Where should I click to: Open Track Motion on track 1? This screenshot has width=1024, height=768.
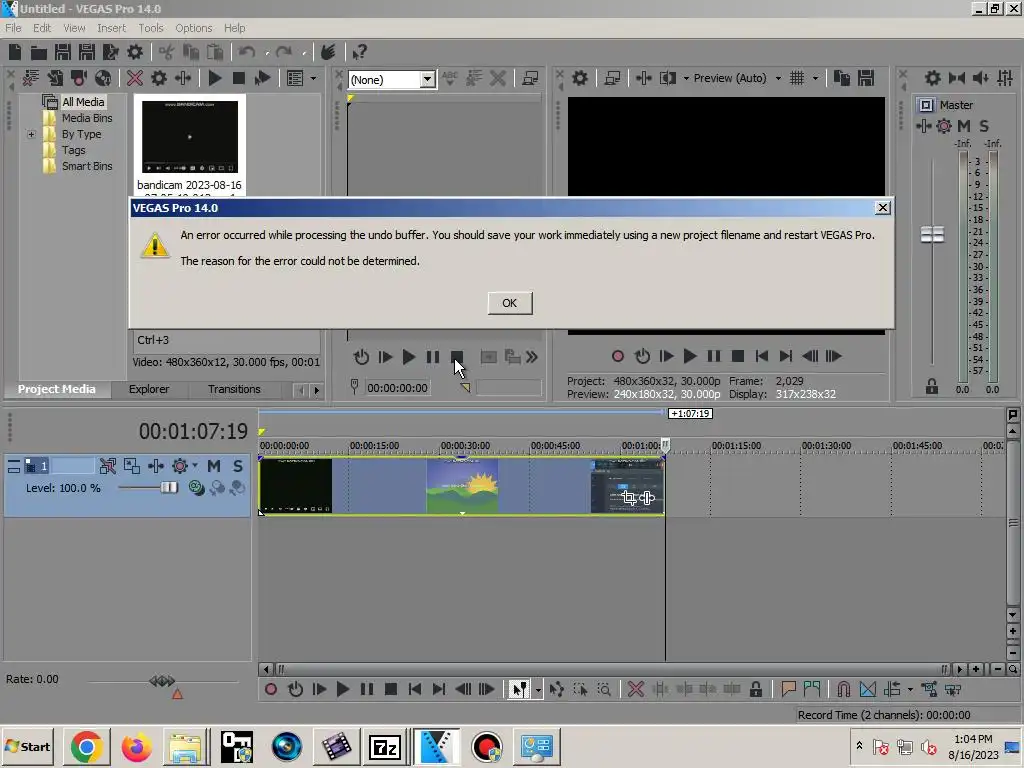pyautogui.click(x=132, y=466)
